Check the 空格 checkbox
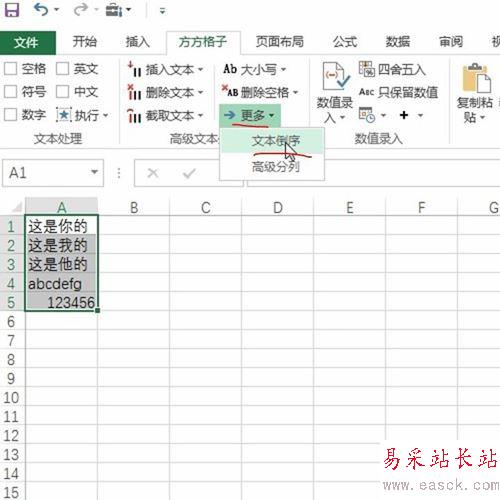The image size is (500, 500). pos(10,69)
